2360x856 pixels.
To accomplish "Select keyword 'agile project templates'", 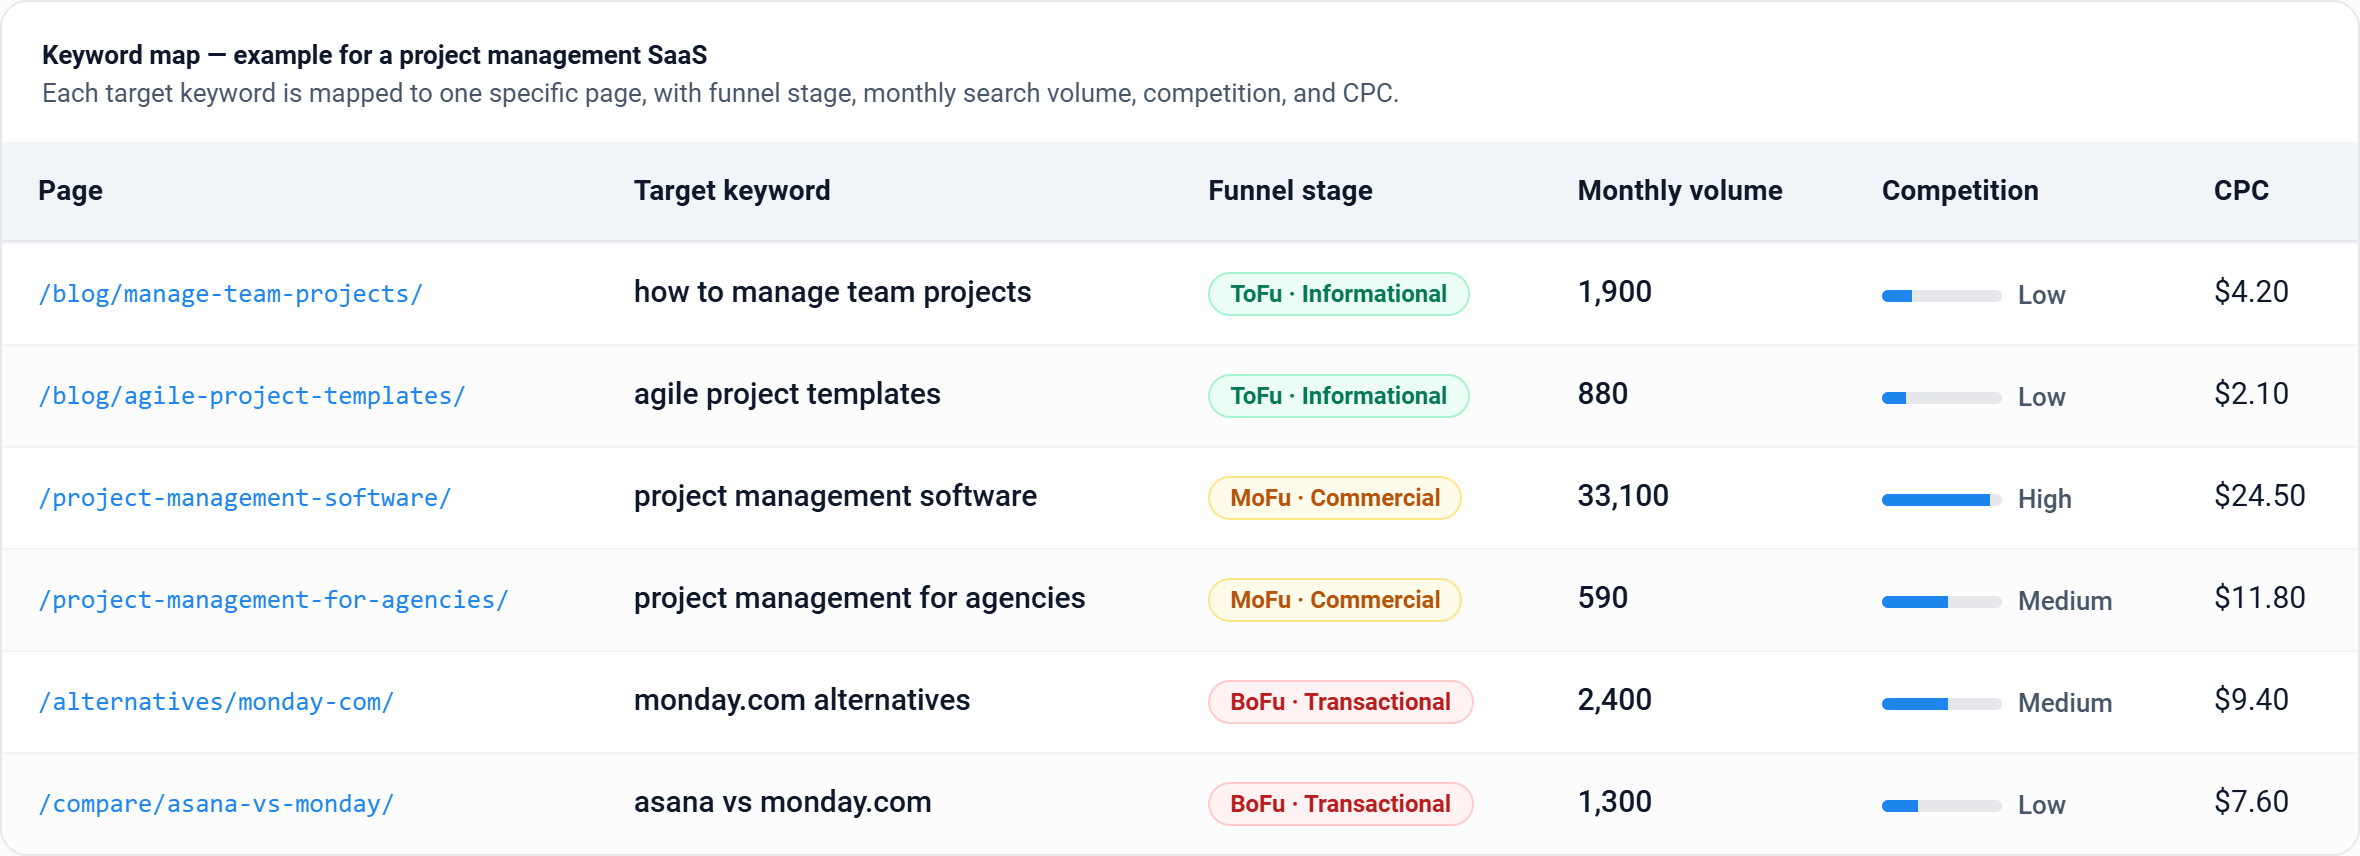I will click(x=787, y=394).
